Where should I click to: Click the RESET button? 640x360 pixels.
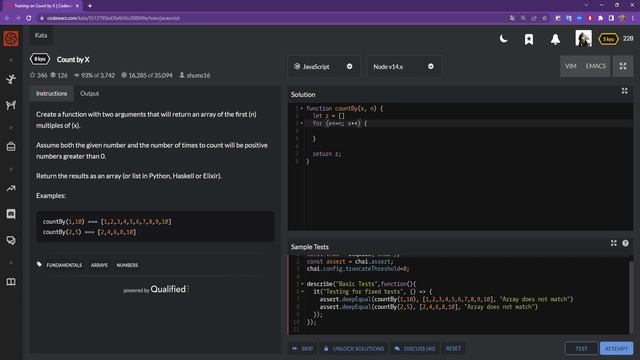[x=453, y=348]
